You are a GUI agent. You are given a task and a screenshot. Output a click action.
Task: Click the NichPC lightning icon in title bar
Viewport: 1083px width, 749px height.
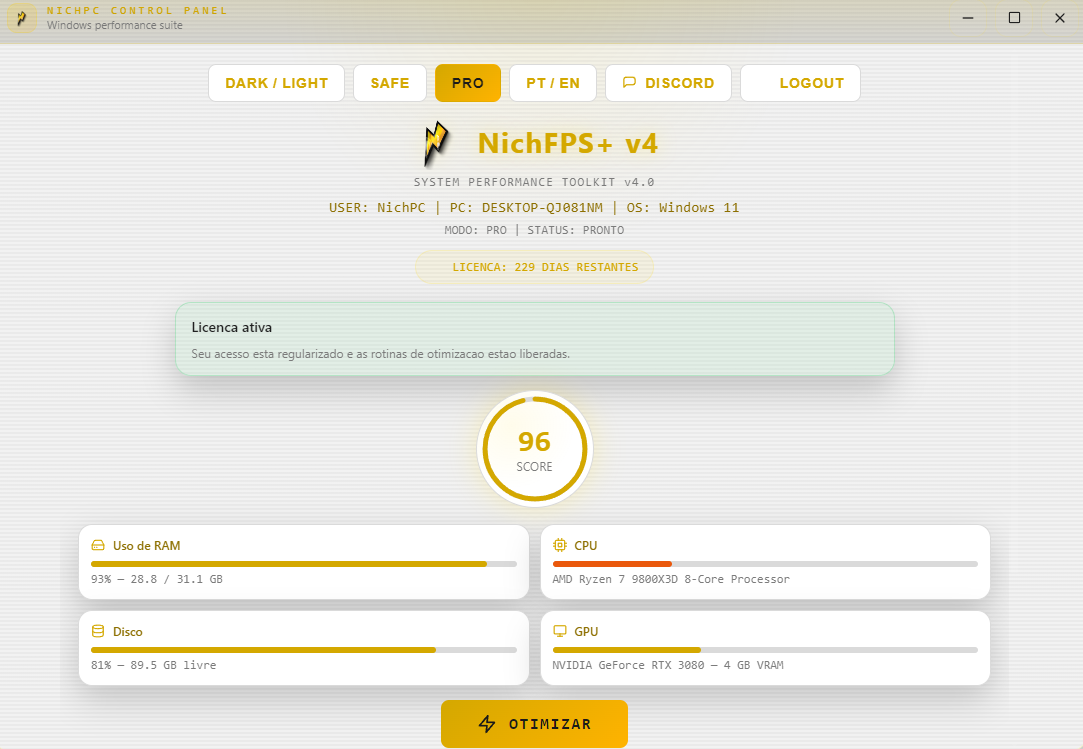pyautogui.click(x=21, y=18)
